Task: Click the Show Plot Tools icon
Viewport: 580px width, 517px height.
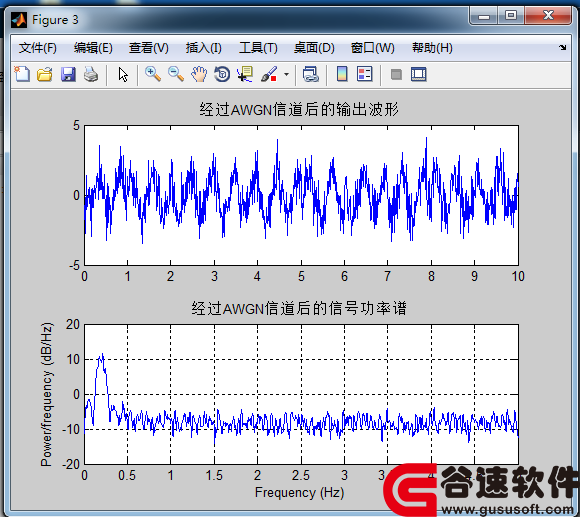Action: 419,74
